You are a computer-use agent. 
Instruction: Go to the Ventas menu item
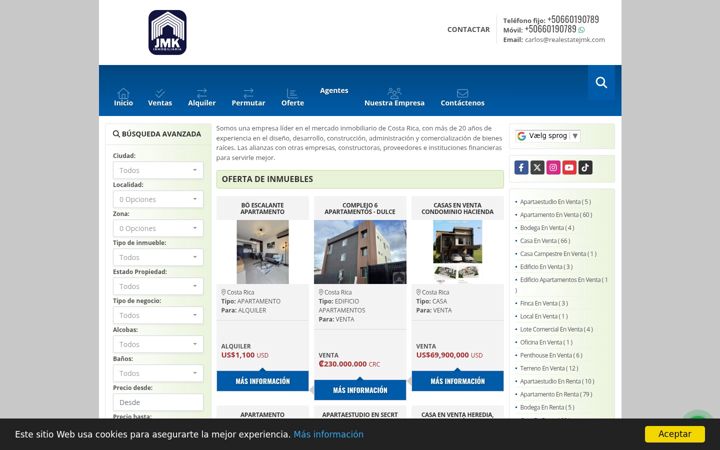tap(160, 103)
